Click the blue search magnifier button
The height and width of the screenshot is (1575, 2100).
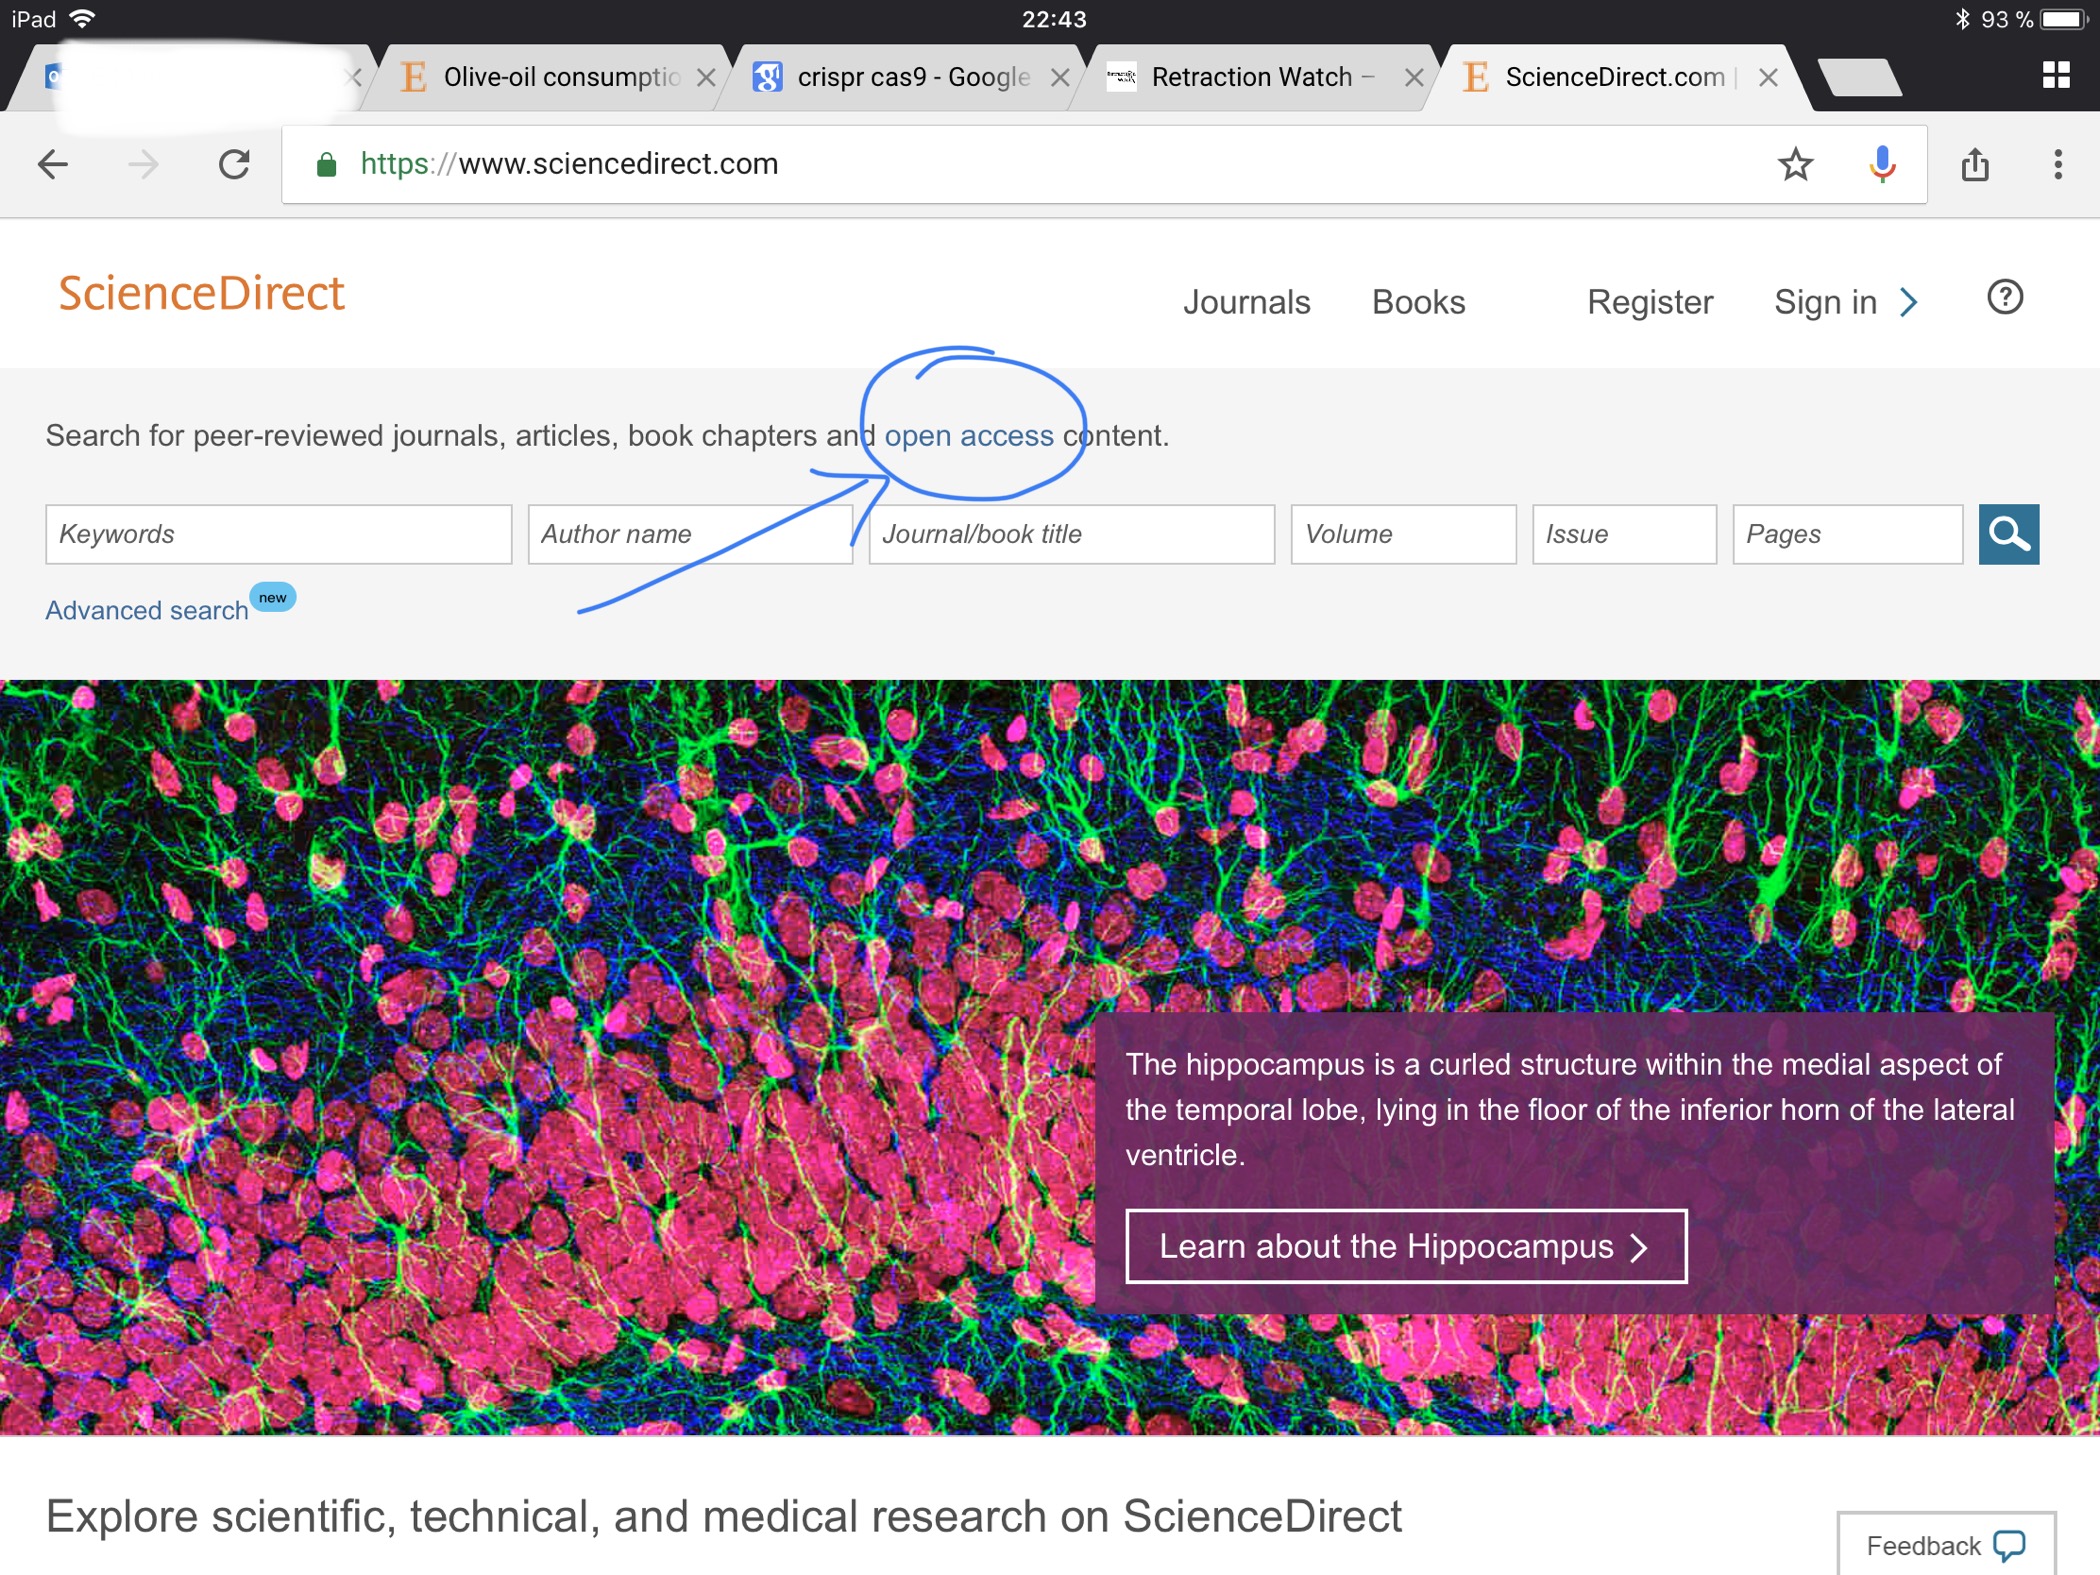pyautogui.click(x=2008, y=534)
